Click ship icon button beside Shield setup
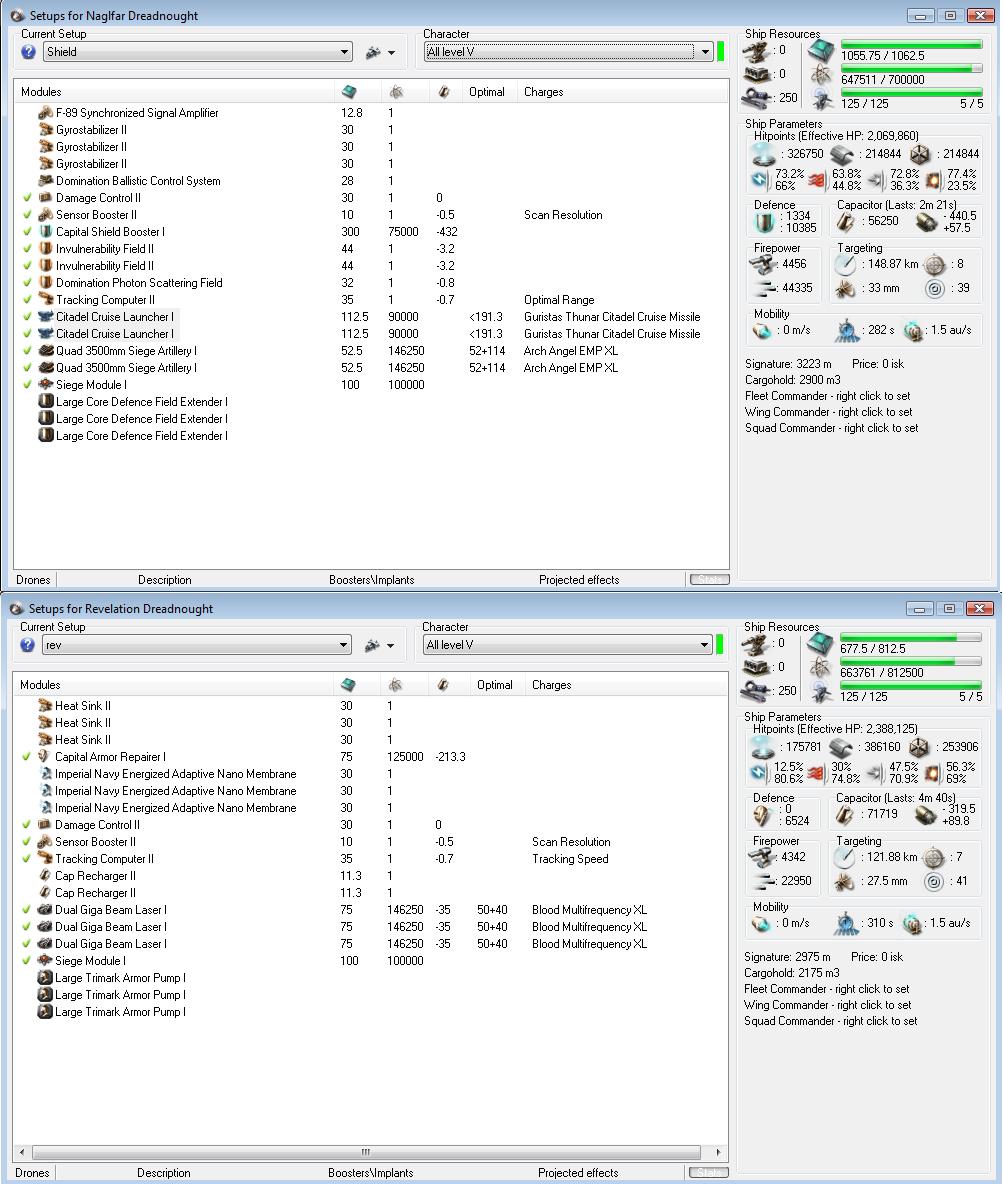Screen dimensions: 1003x1184 pos(373,52)
